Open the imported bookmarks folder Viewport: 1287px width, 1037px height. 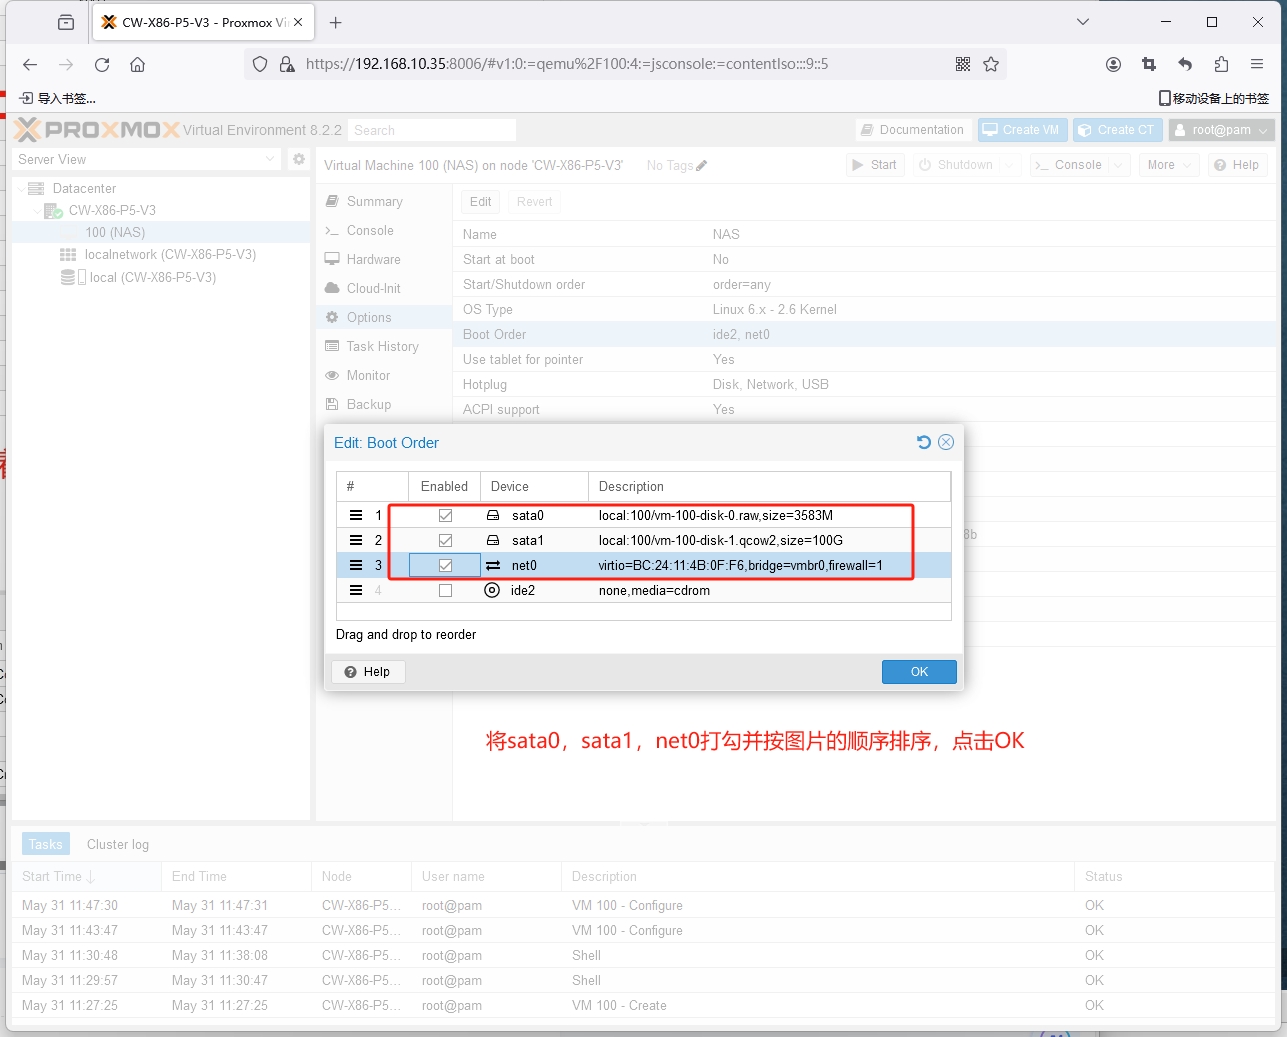58,98
